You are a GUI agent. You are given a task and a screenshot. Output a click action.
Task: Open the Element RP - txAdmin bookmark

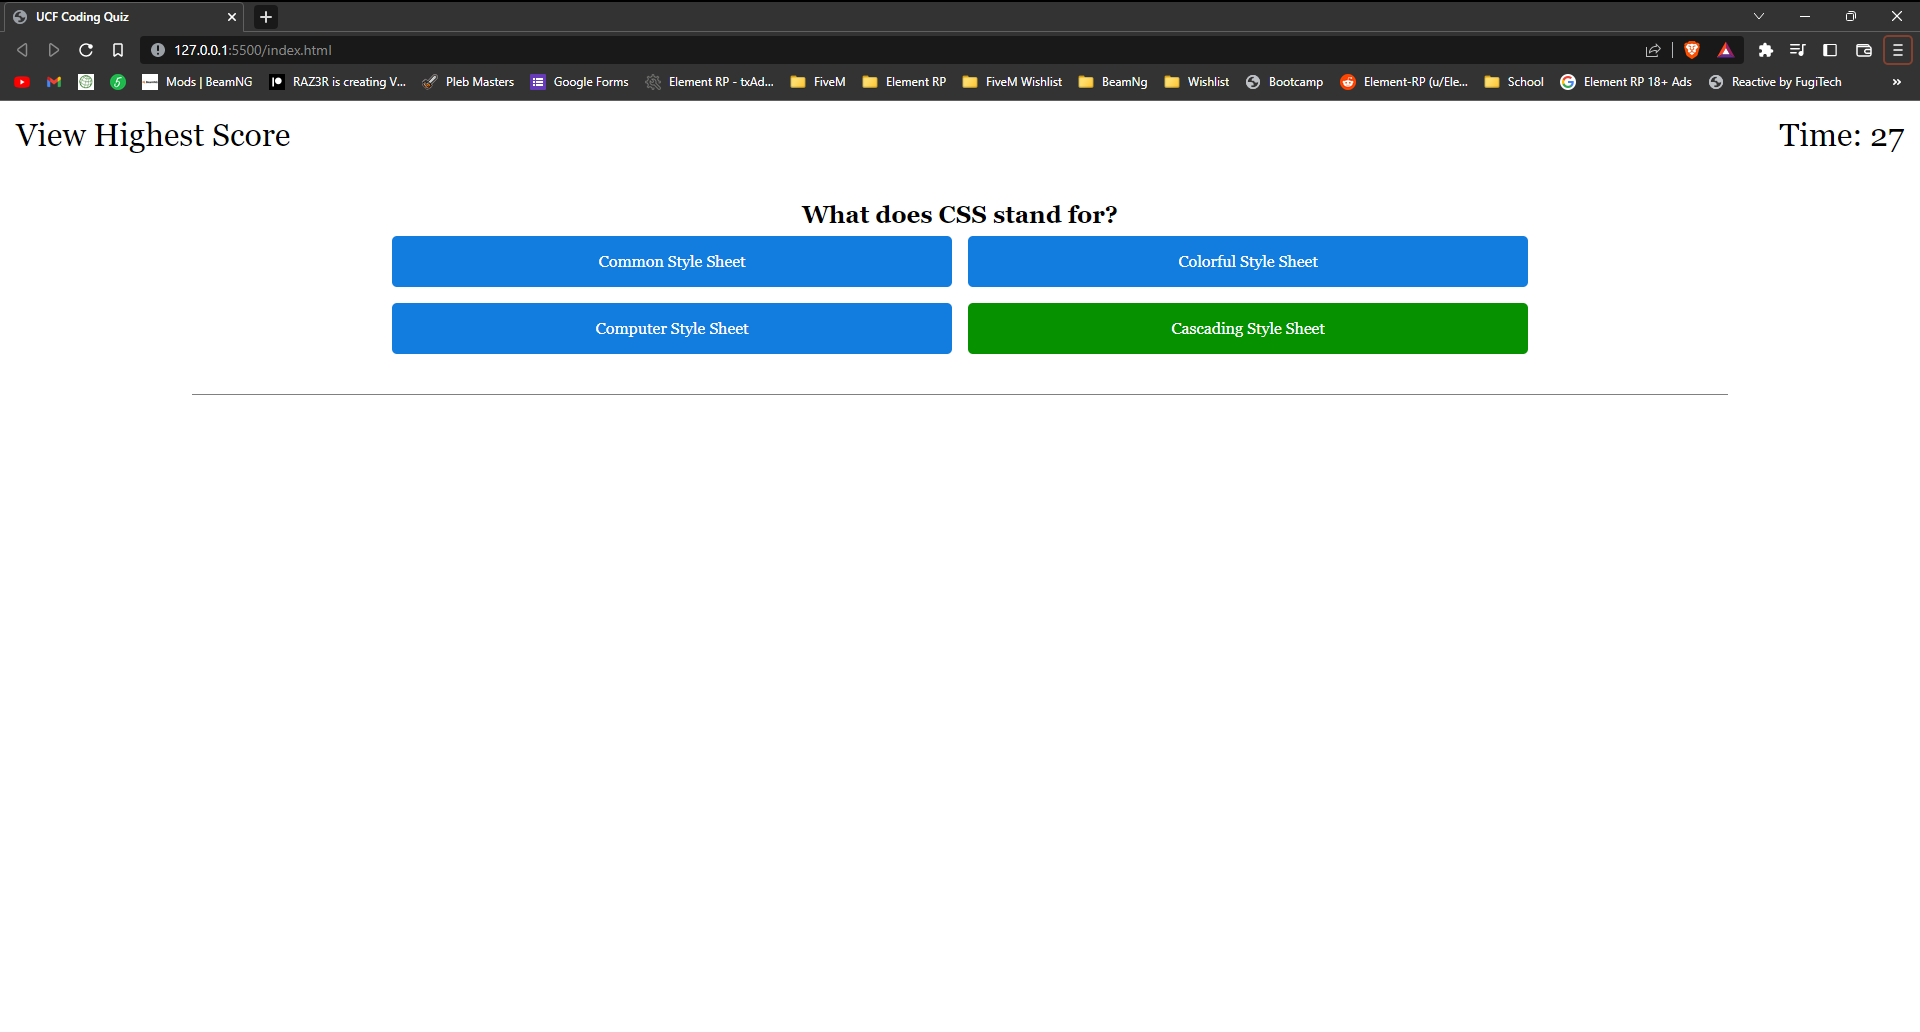tap(710, 82)
